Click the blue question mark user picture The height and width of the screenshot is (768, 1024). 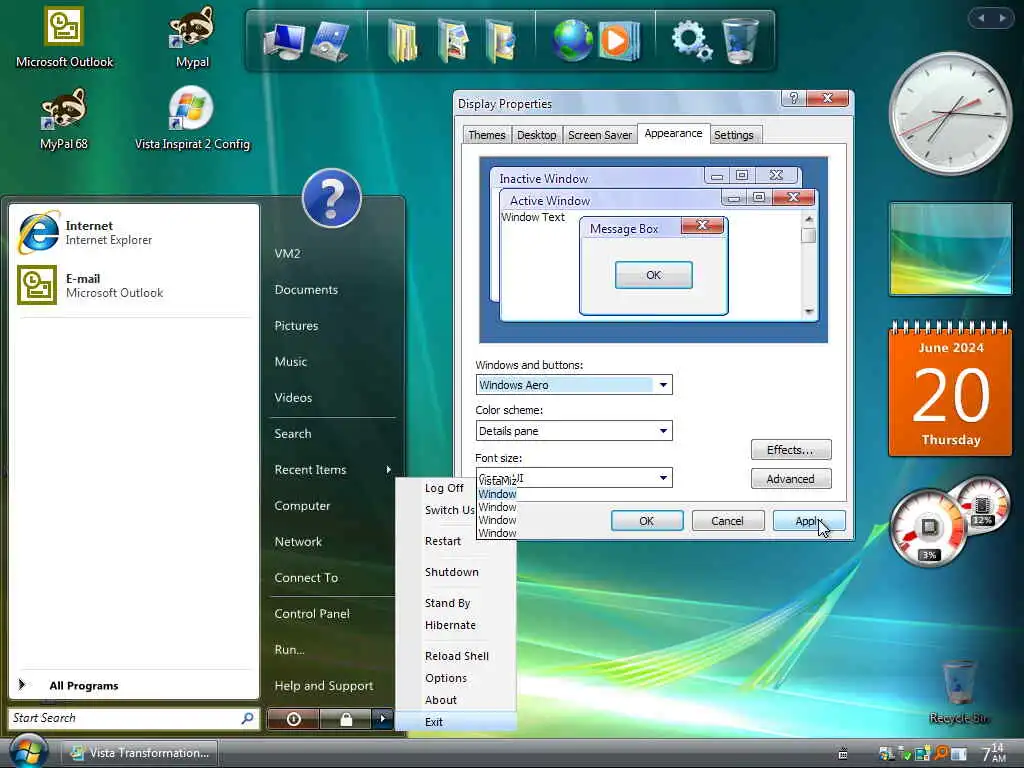[332, 198]
